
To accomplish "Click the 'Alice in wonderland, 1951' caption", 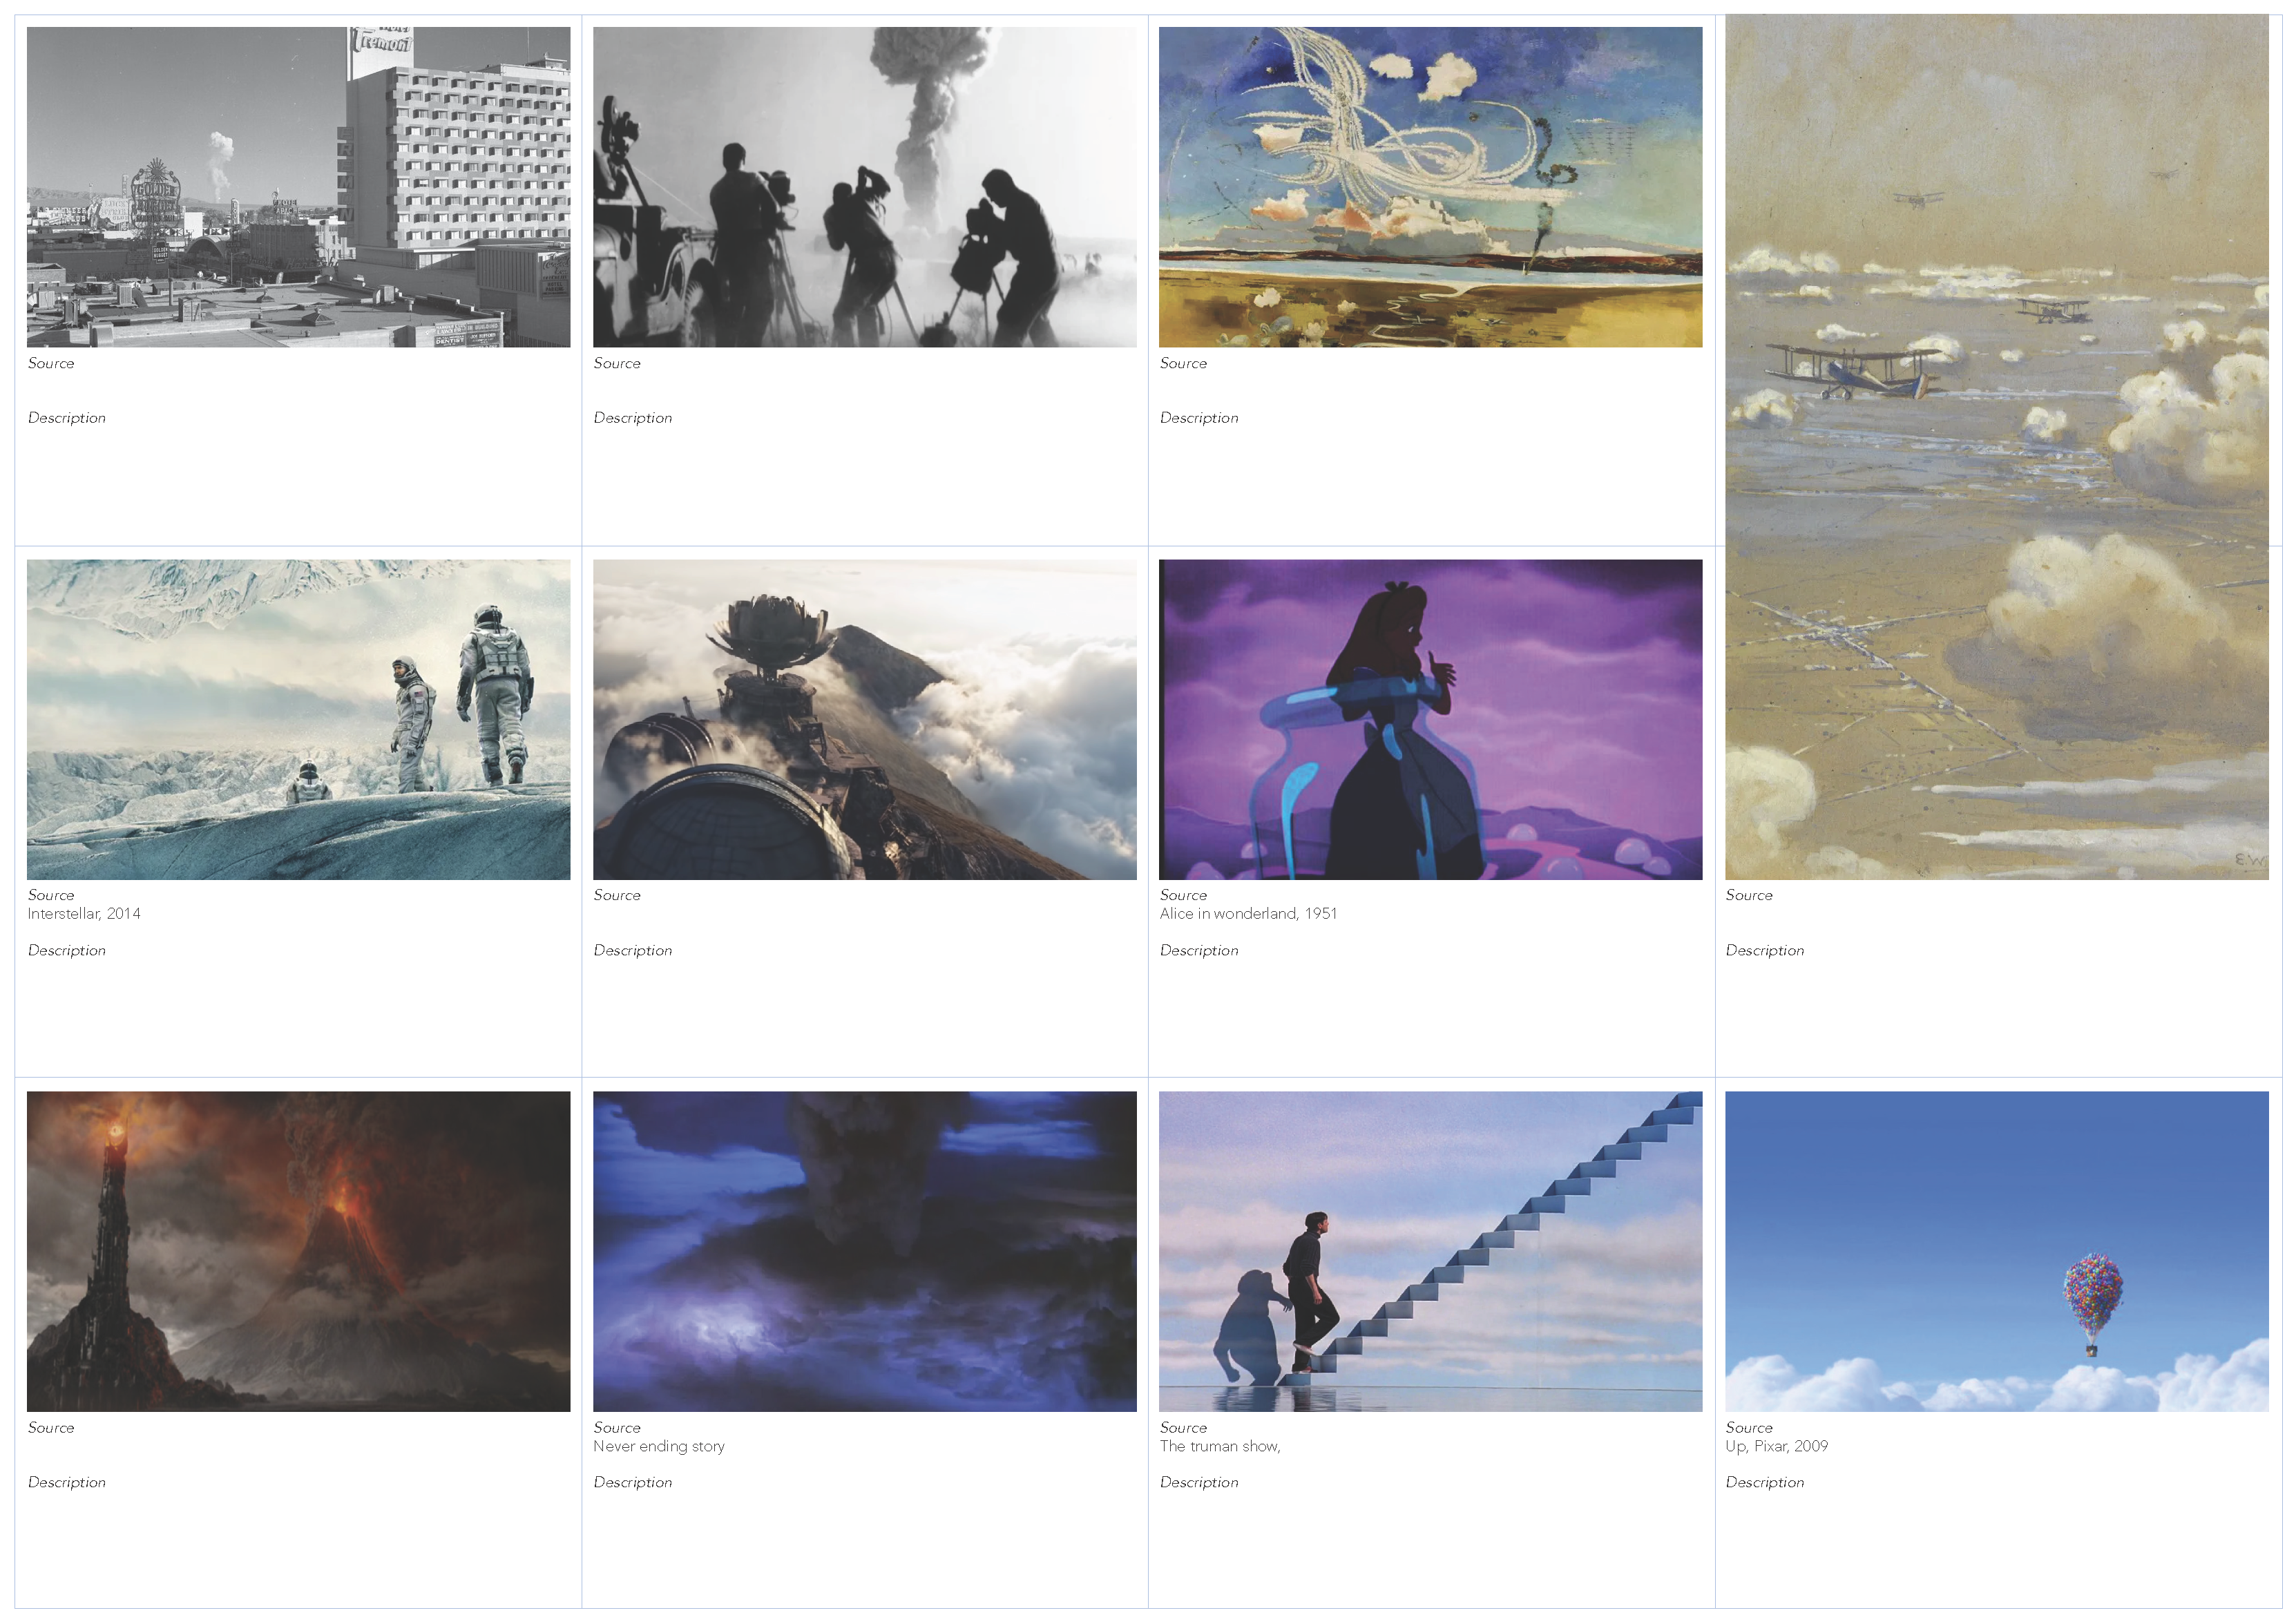I will click(x=1248, y=913).
